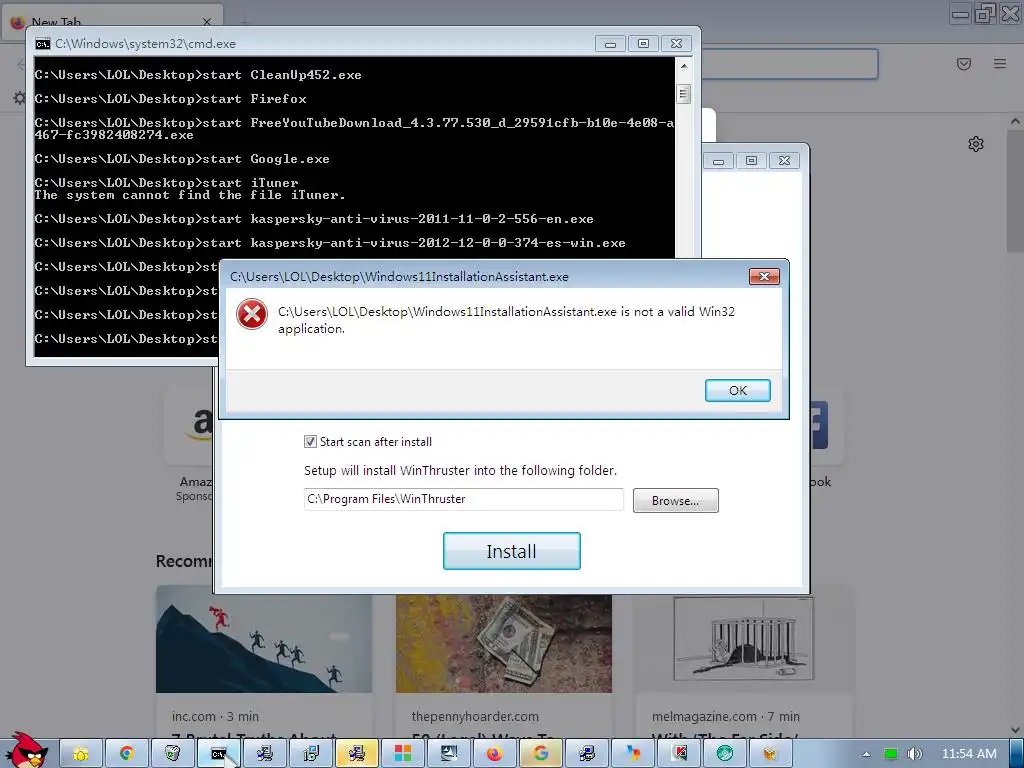Open the monitor-picture taskbar icon

(449, 754)
